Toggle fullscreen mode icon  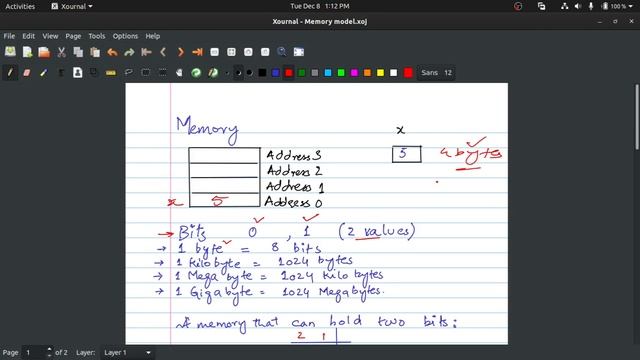click(x=299, y=52)
